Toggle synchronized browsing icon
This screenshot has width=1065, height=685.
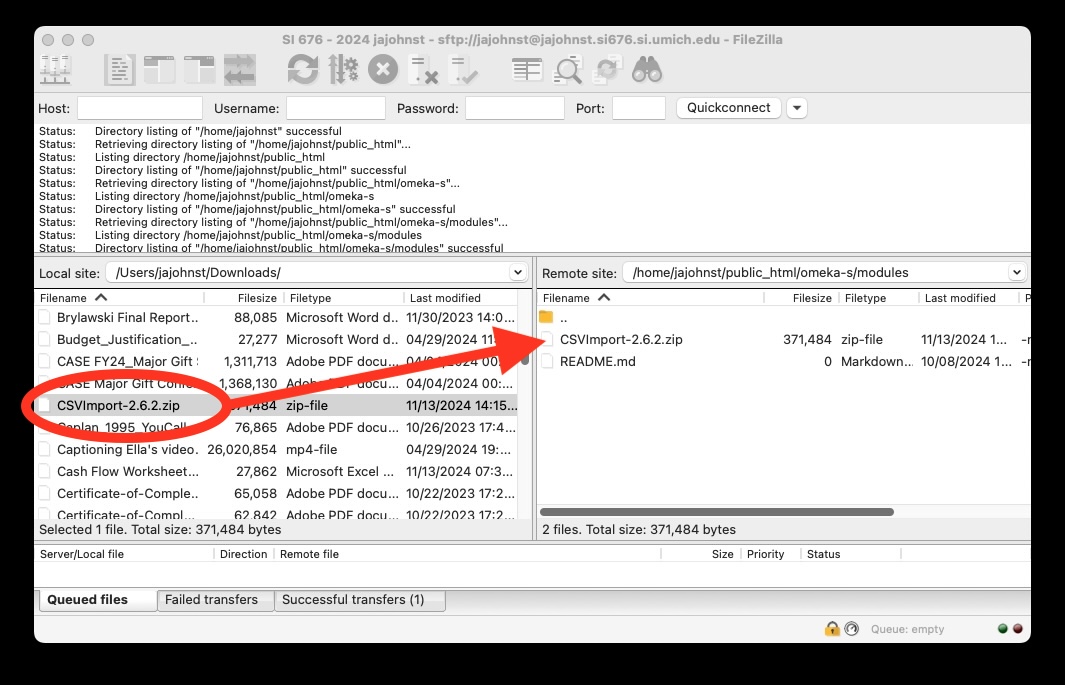click(x=607, y=70)
